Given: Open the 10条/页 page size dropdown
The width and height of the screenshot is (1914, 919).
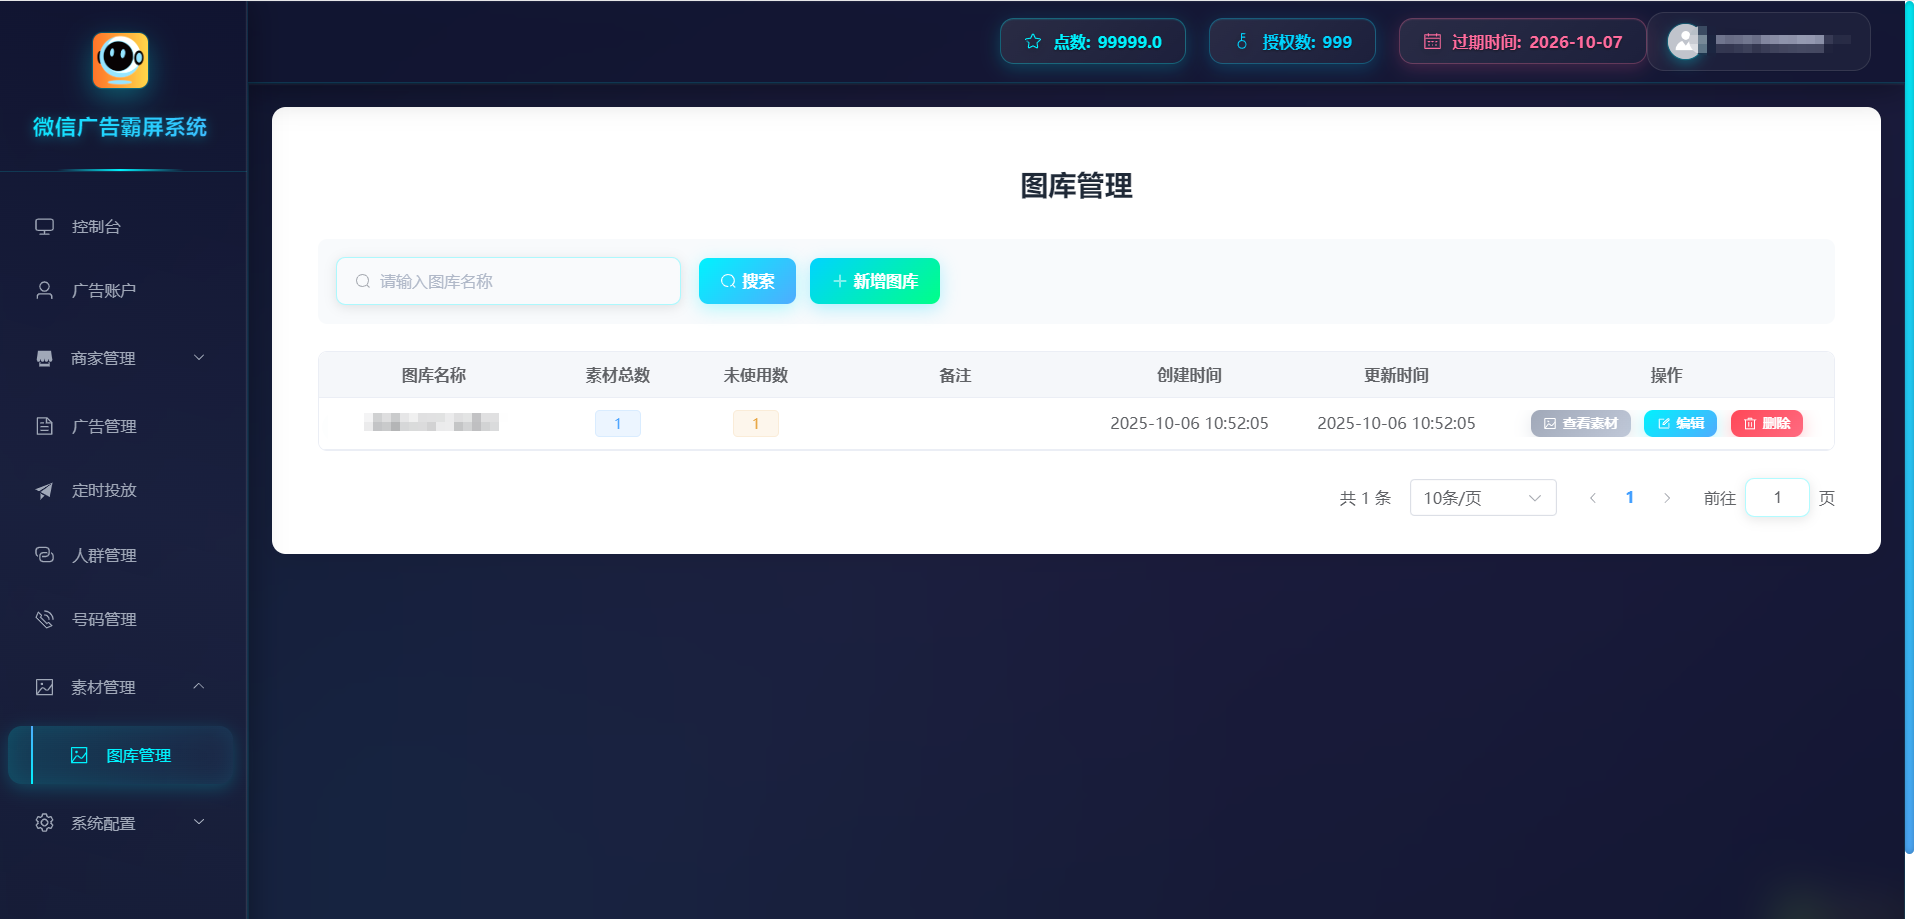Looking at the screenshot, I should click(x=1482, y=498).
